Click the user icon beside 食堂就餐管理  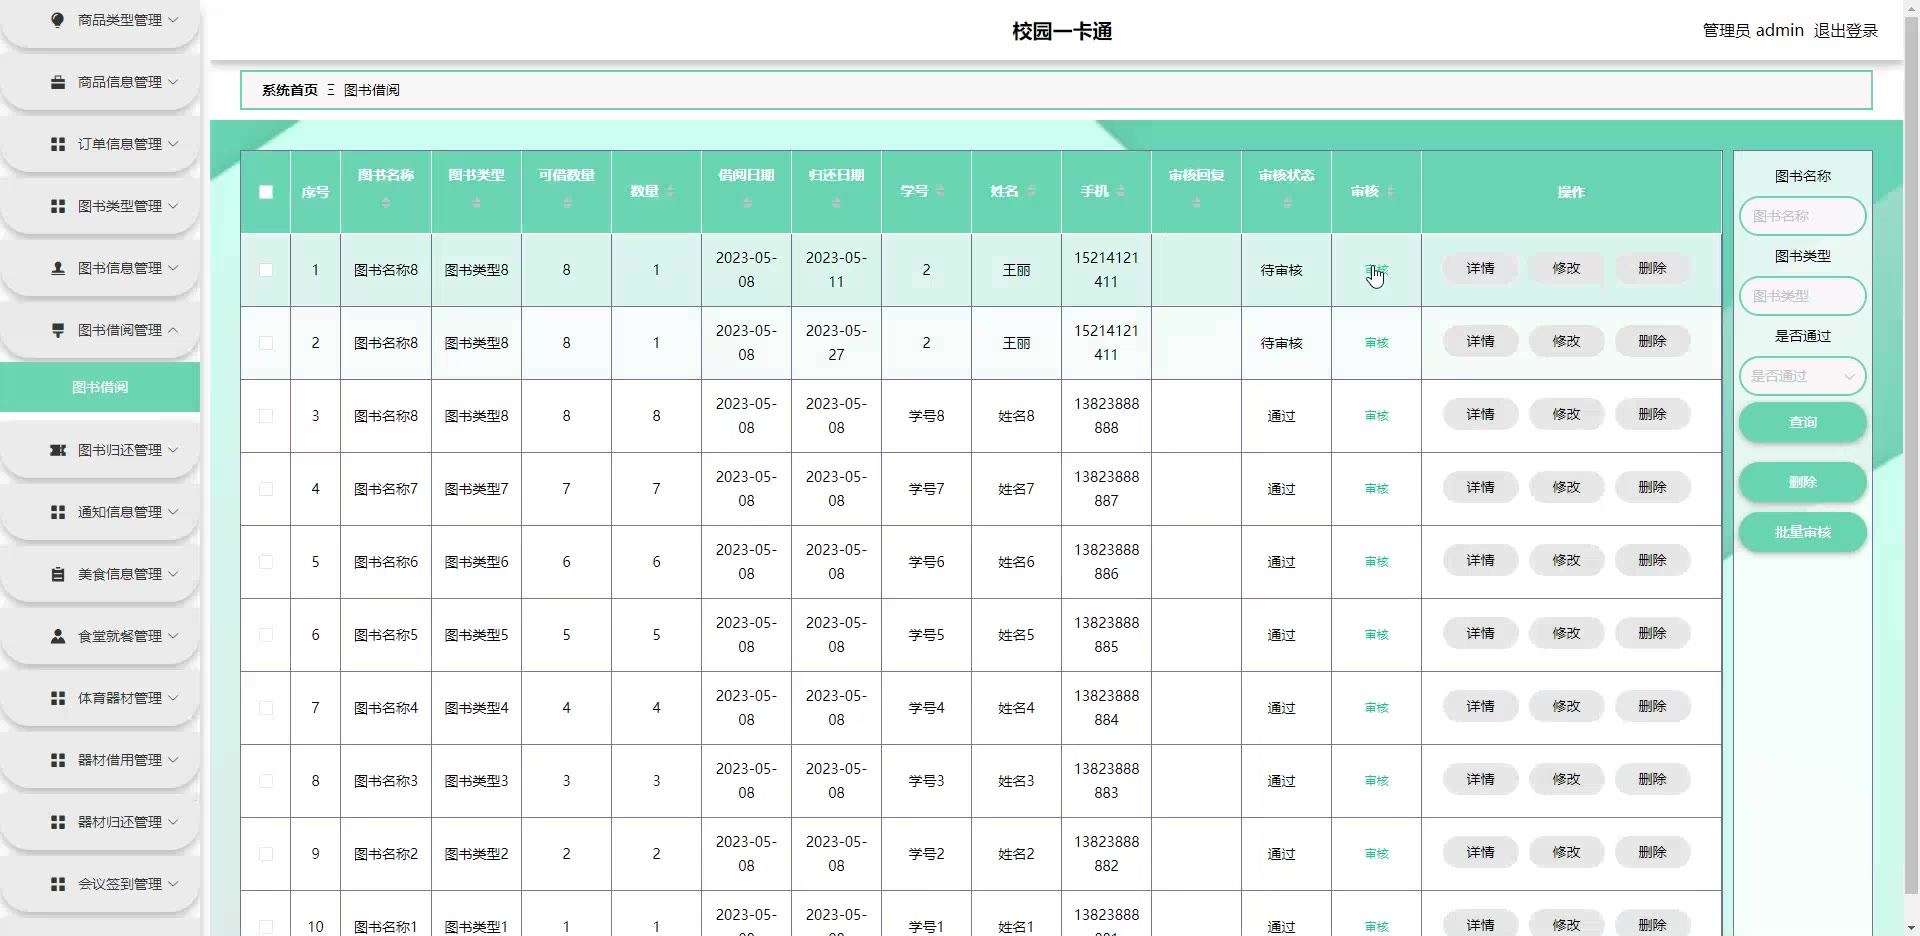click(x=58, y=636)
